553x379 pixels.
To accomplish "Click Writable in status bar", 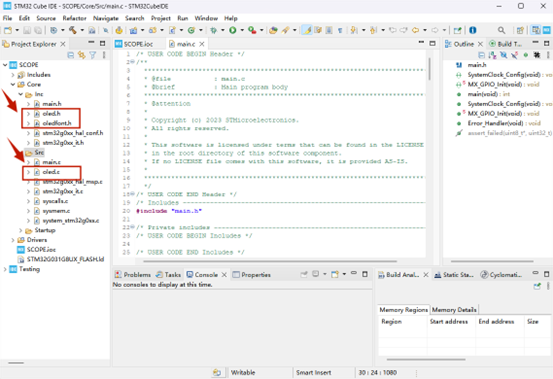I will point(243,373).
